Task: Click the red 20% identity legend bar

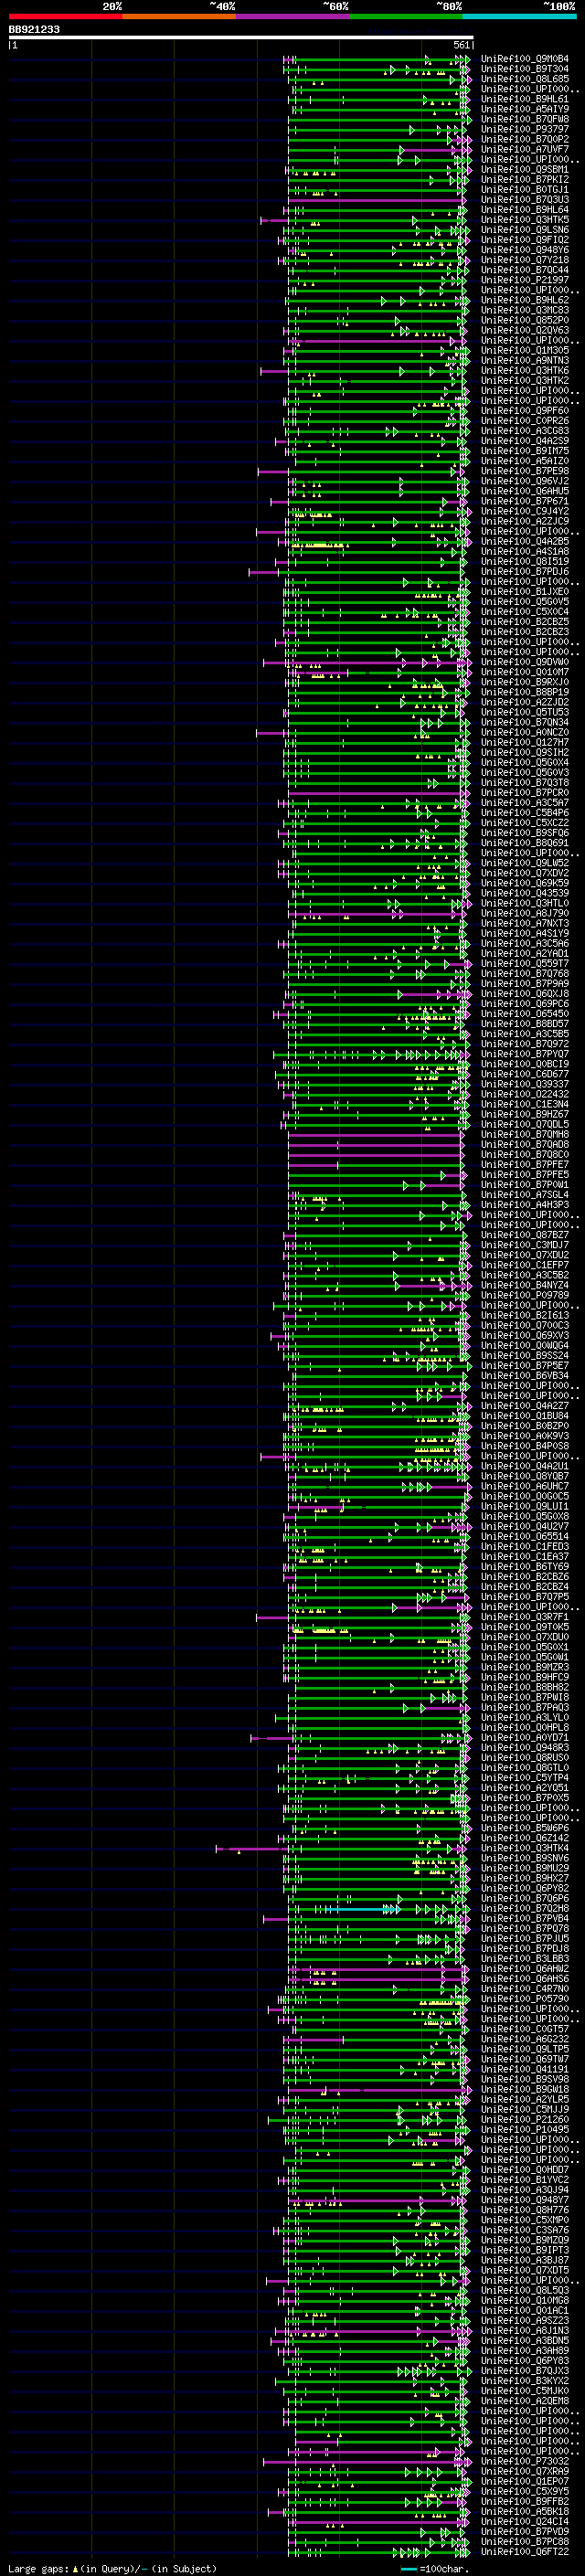Action: coord(66,16)
